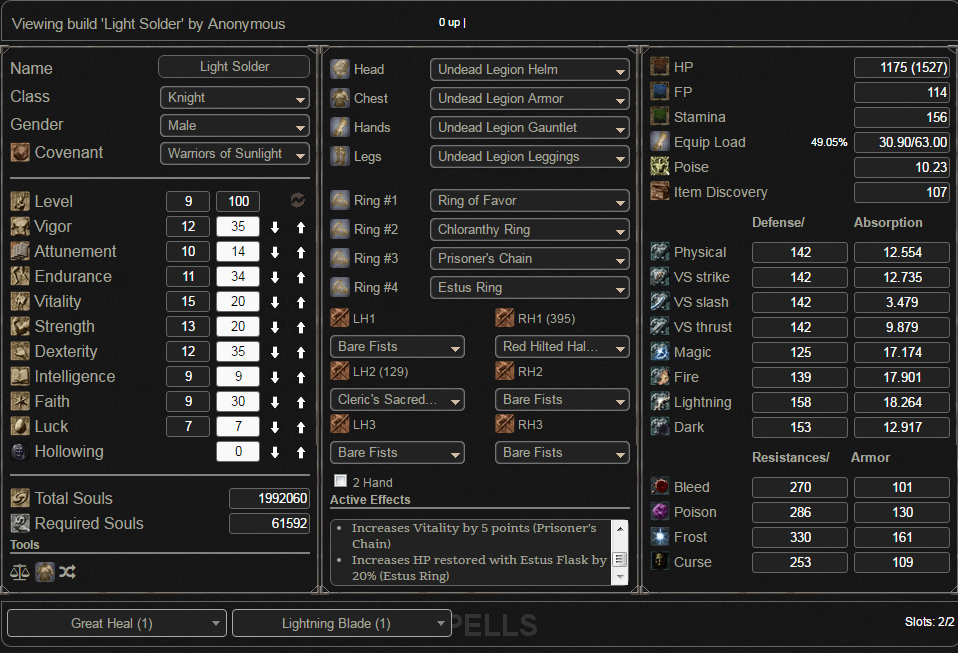This screenshot has height=653, width=958.
Task: Click the HP value 1175 (1527)
Action: (901, 67)
